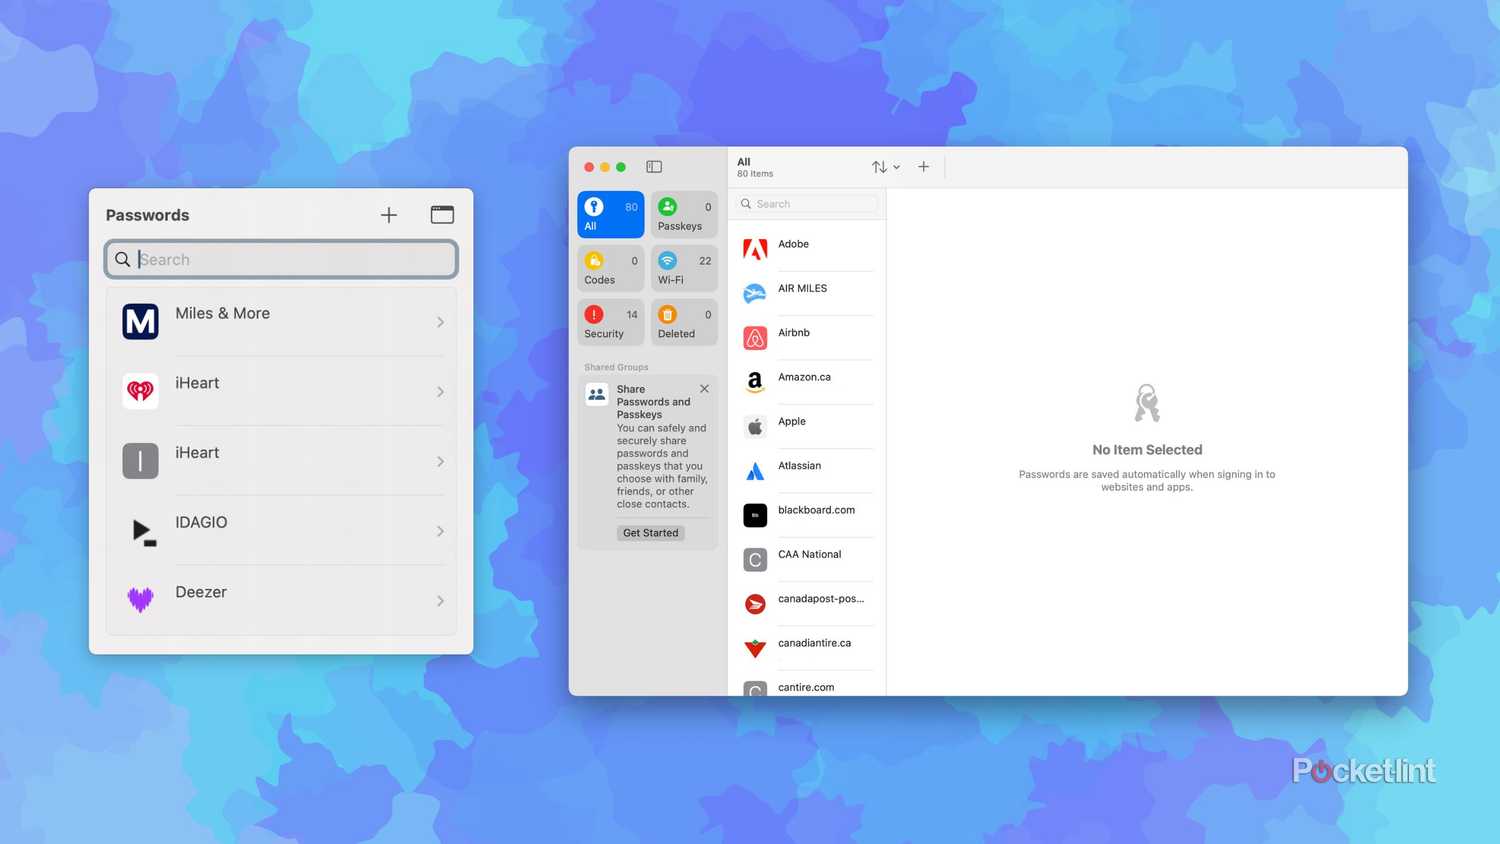Image resolution: width=1500 pixels, height=844 pixels.
Task: Click the Search field in Passwords popup
Action: [281, 259]
